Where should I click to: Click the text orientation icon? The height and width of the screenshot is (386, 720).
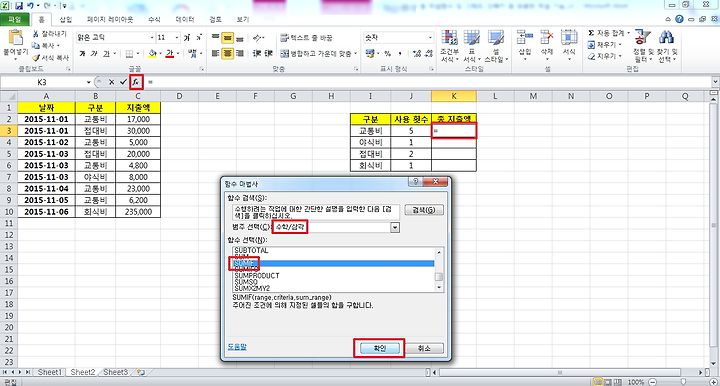click(257, 38)
